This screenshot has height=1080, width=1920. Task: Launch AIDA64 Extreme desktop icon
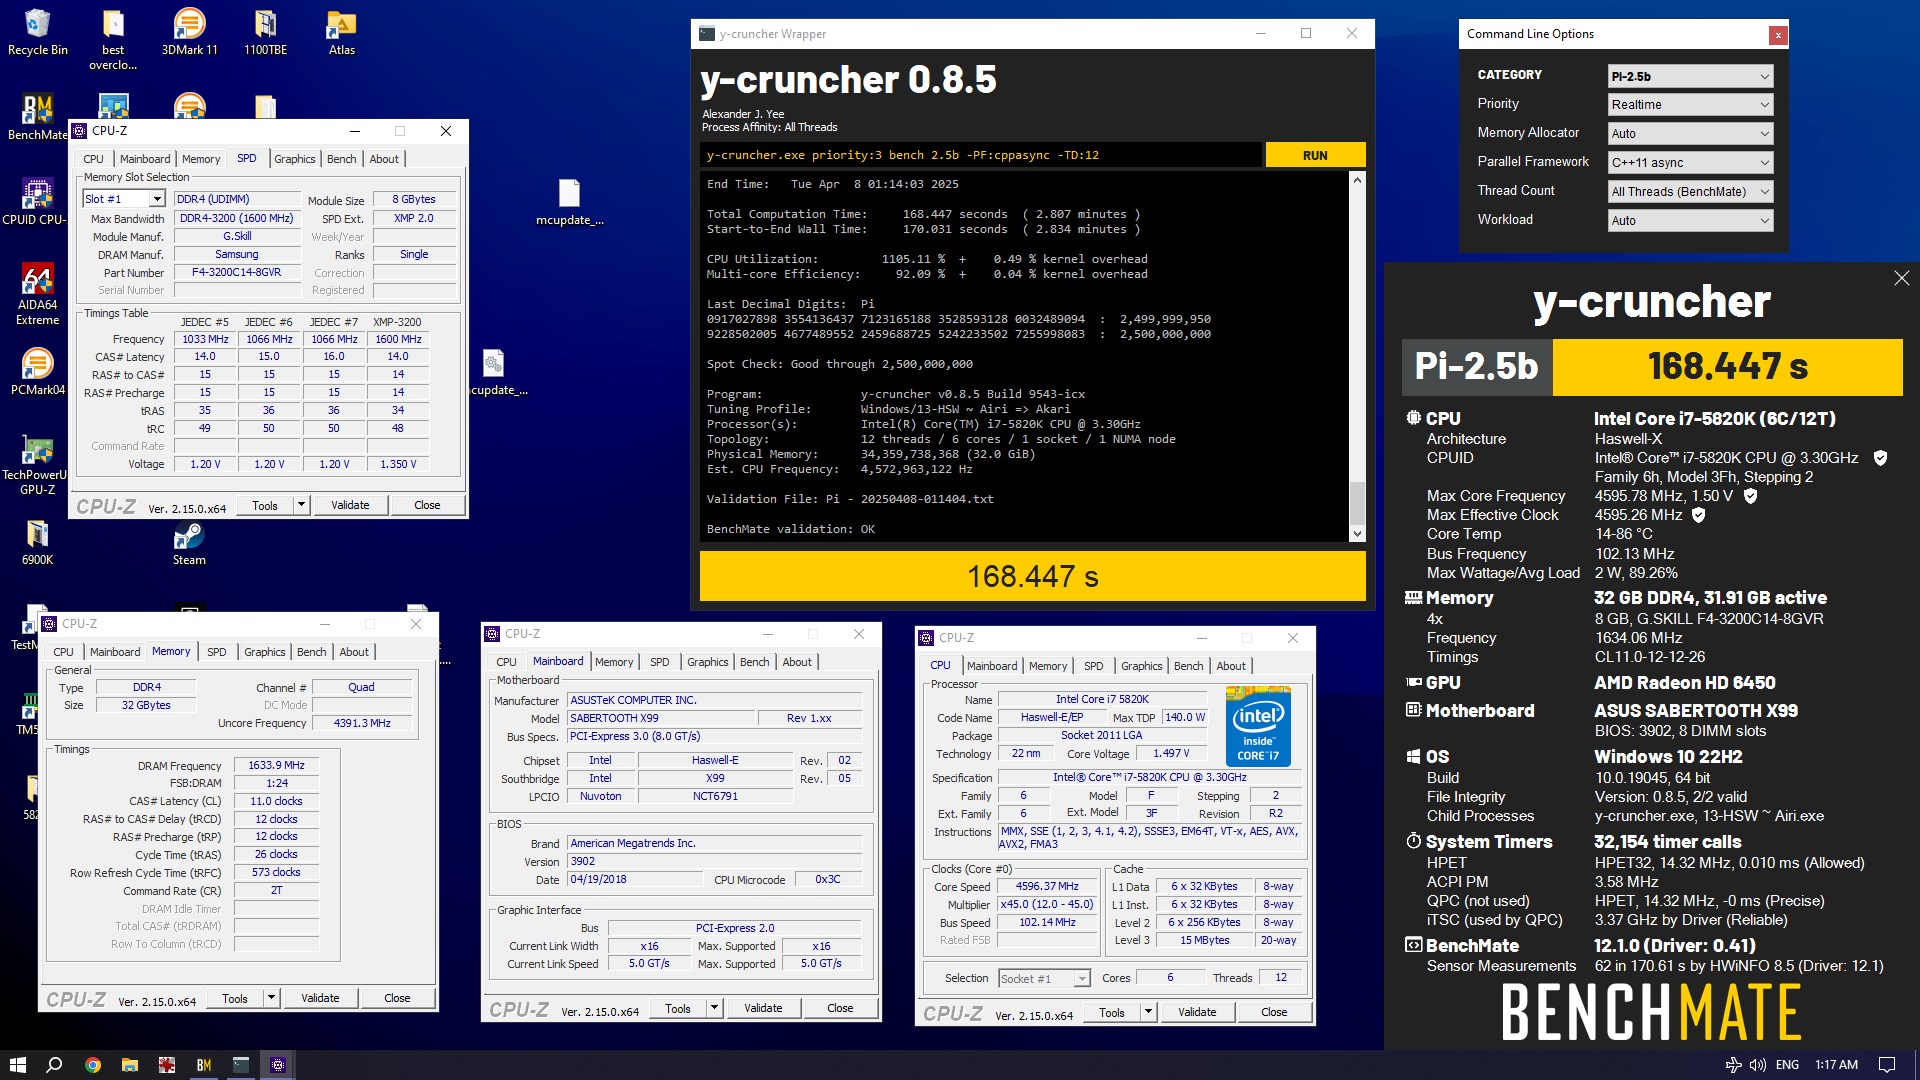click(37, 295)
